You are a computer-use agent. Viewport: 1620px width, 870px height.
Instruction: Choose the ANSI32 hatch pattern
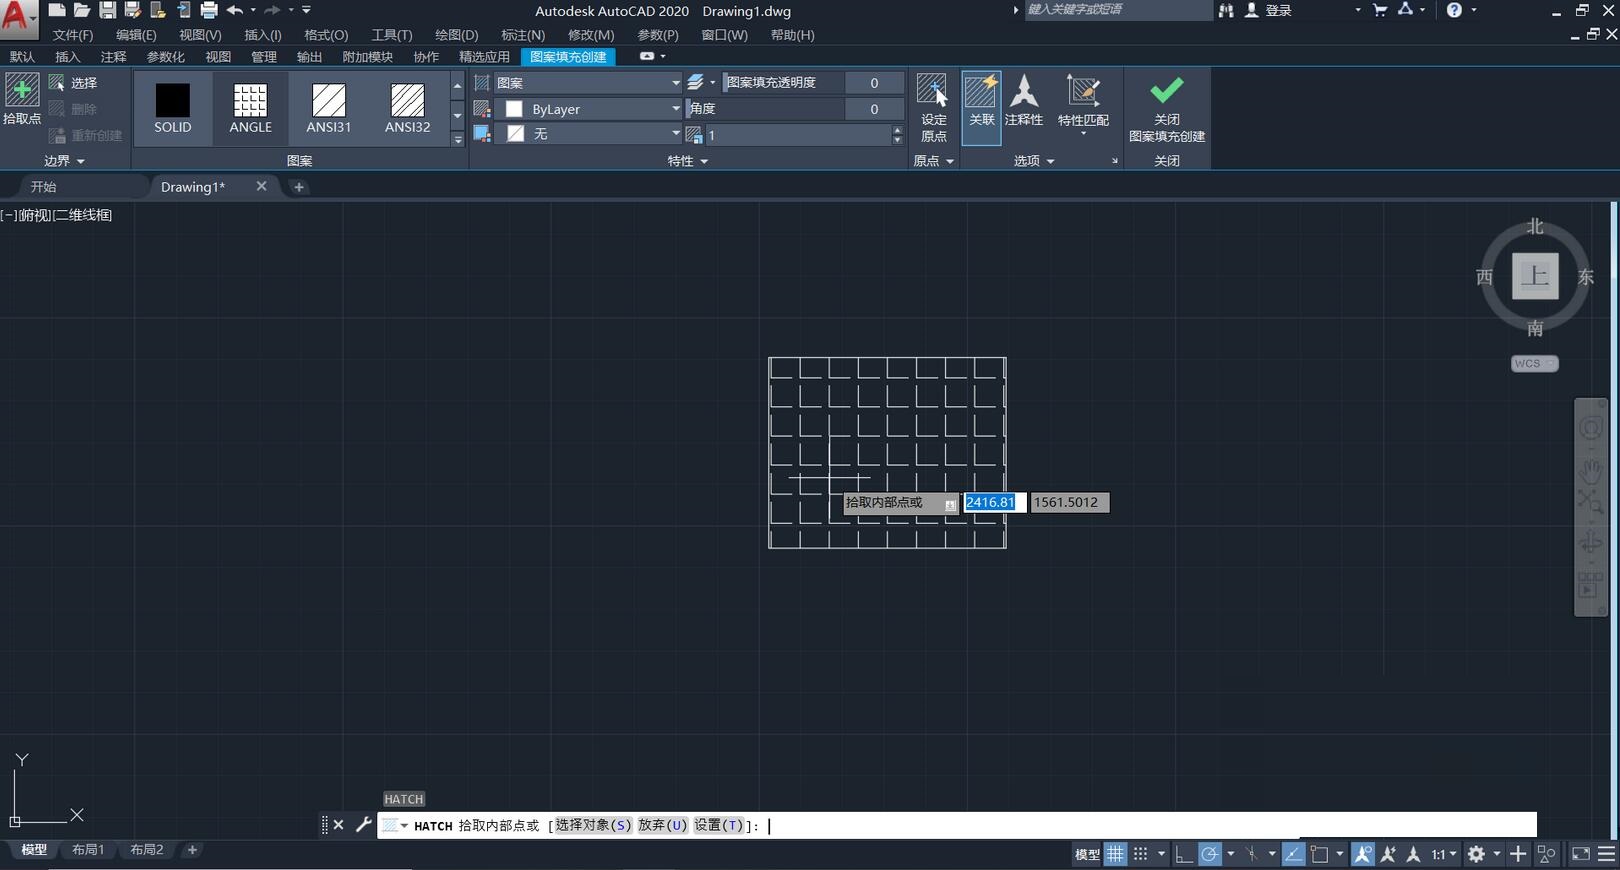click(407, 108)
